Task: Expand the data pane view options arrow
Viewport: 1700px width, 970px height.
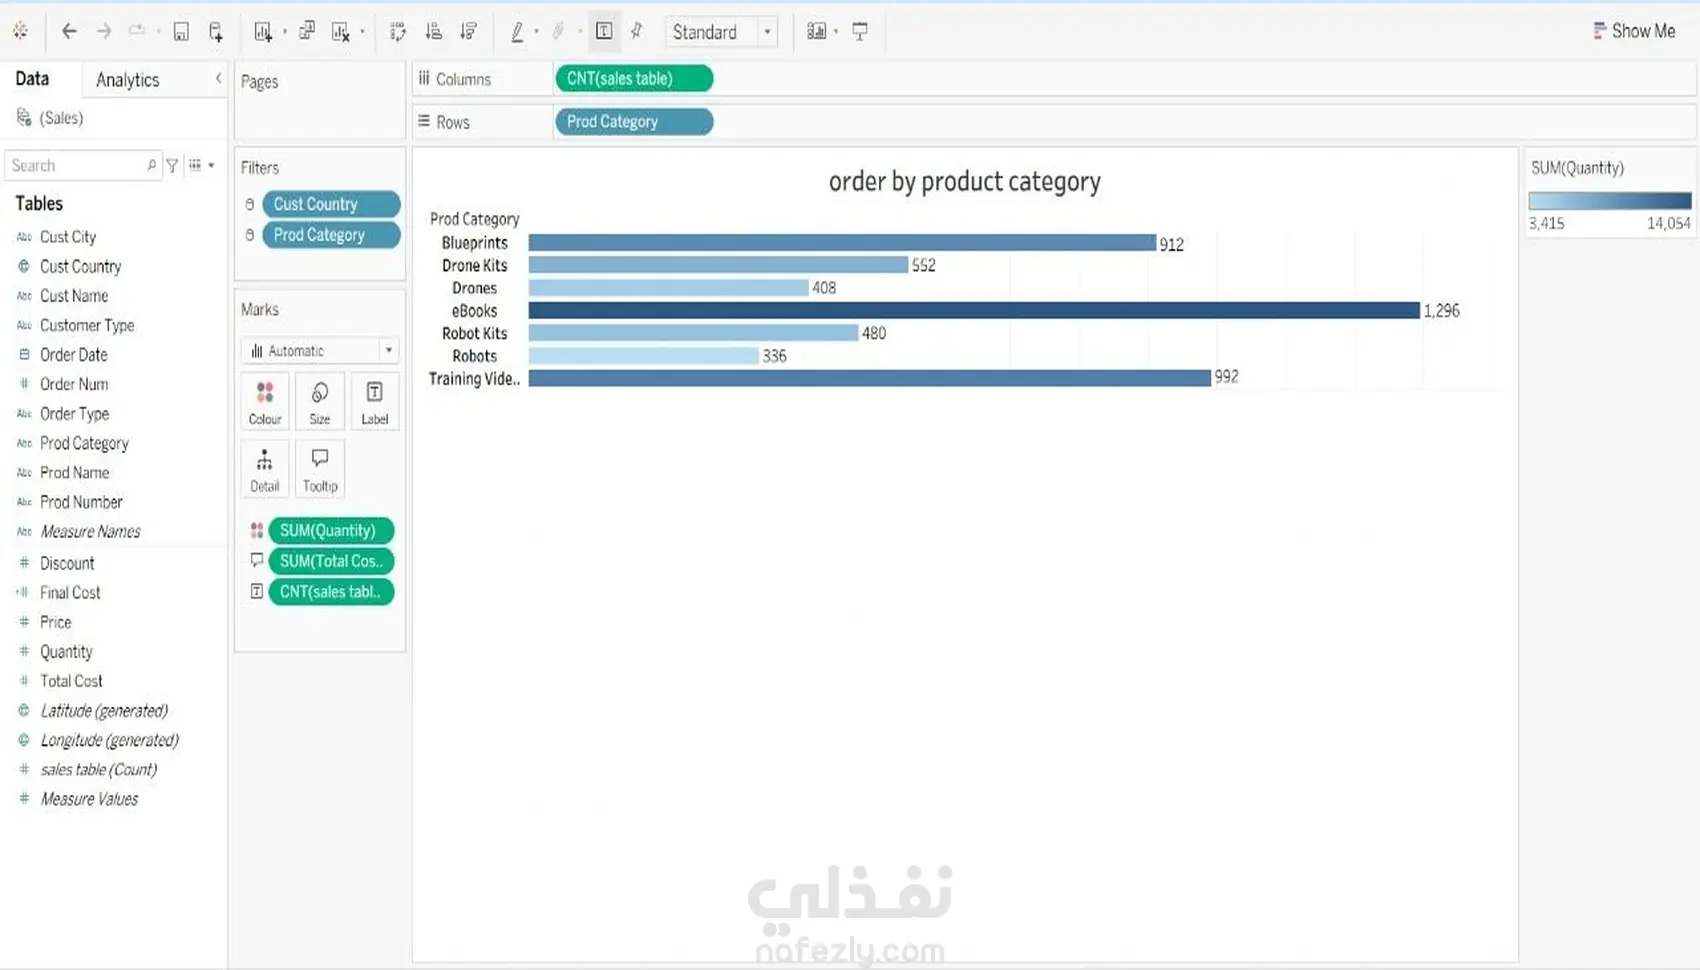Action: (211, 165)
